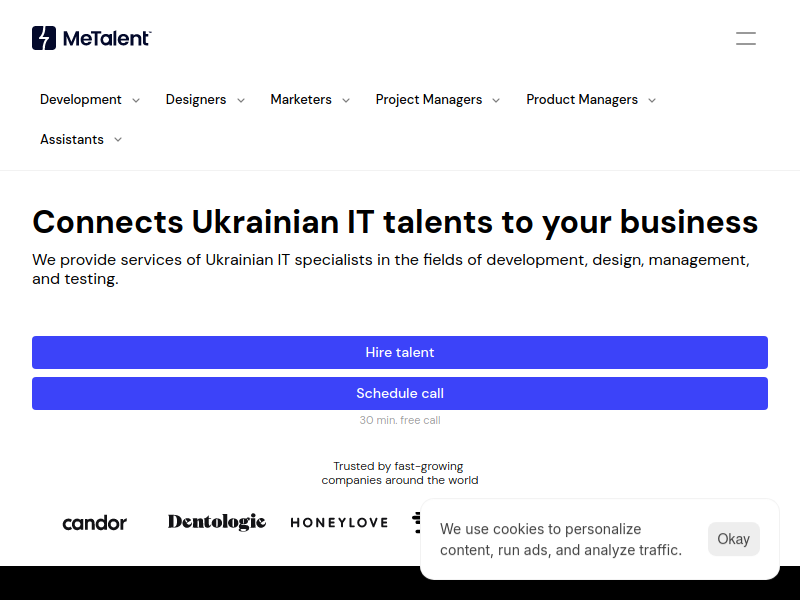Expand the Development chevron arrow

click(136, 101)
